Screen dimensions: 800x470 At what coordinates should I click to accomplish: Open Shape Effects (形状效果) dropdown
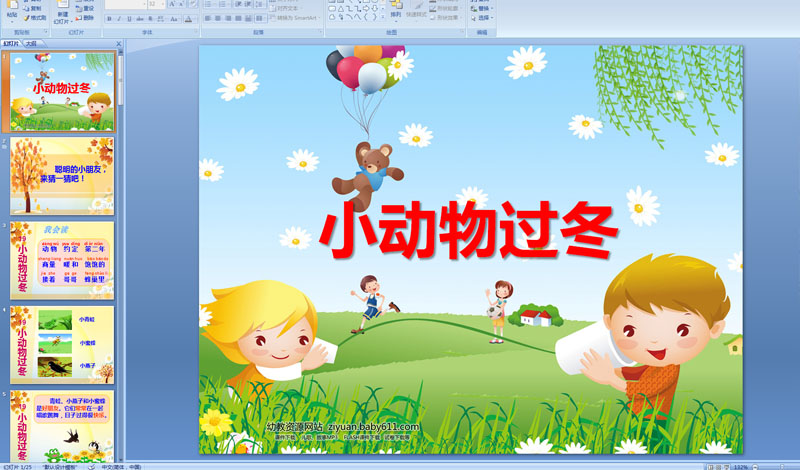[445, 17]
